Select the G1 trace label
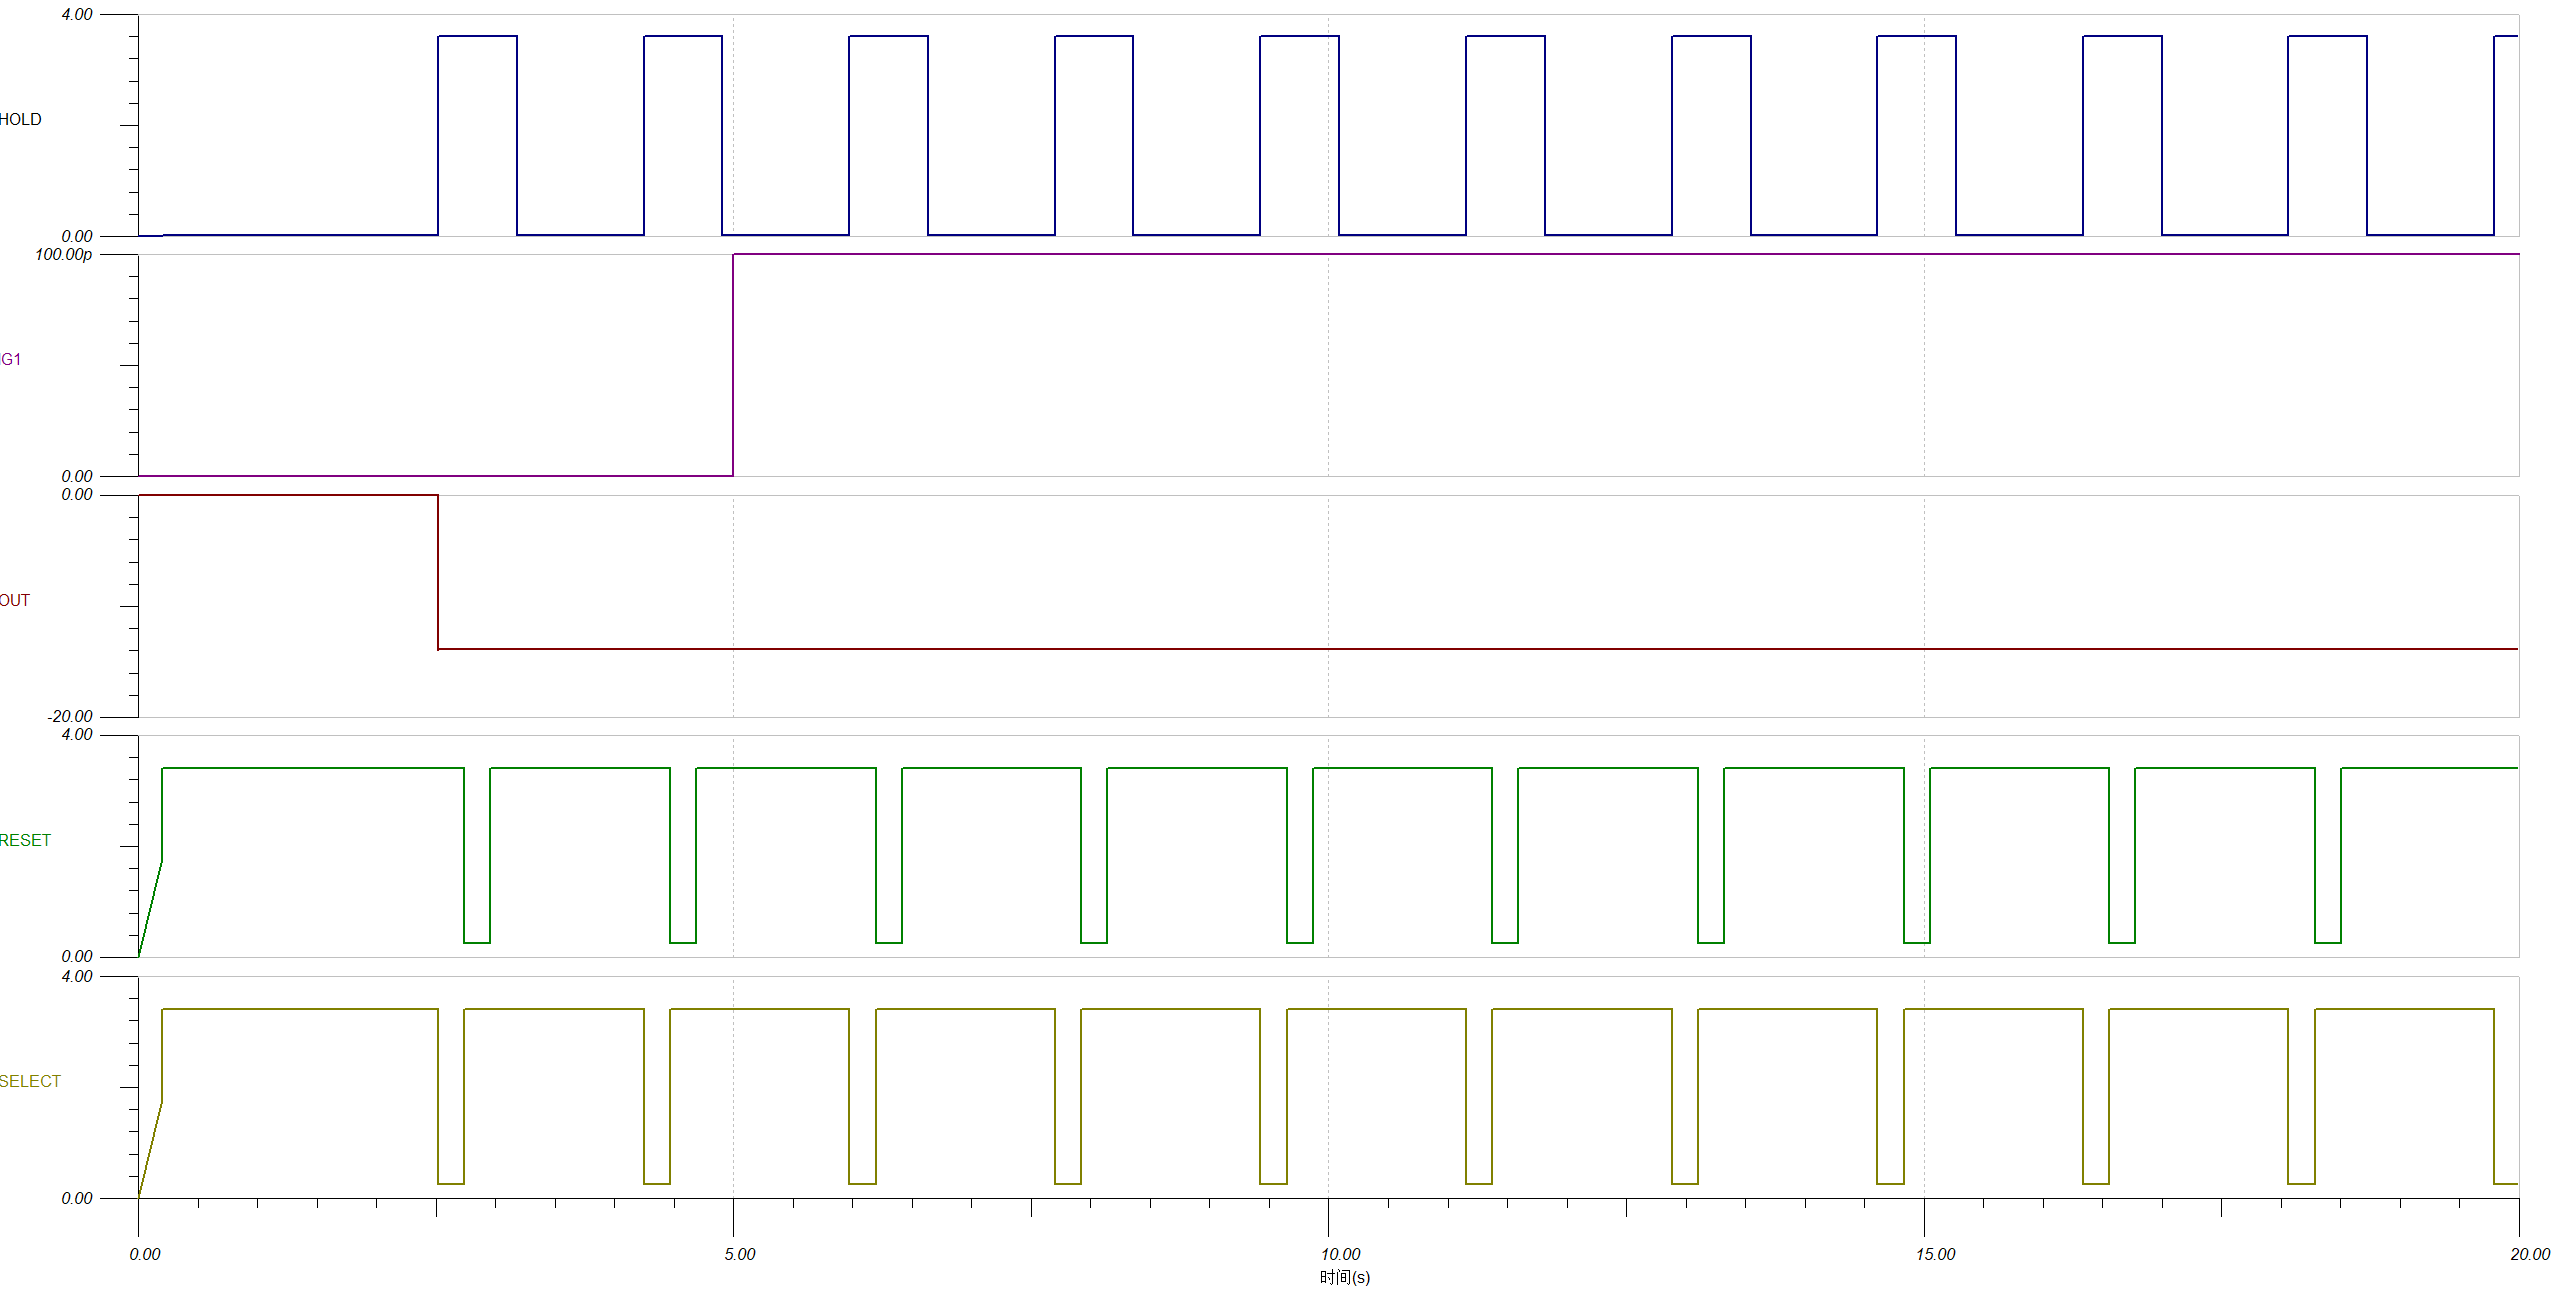 (x=11, y=359)
